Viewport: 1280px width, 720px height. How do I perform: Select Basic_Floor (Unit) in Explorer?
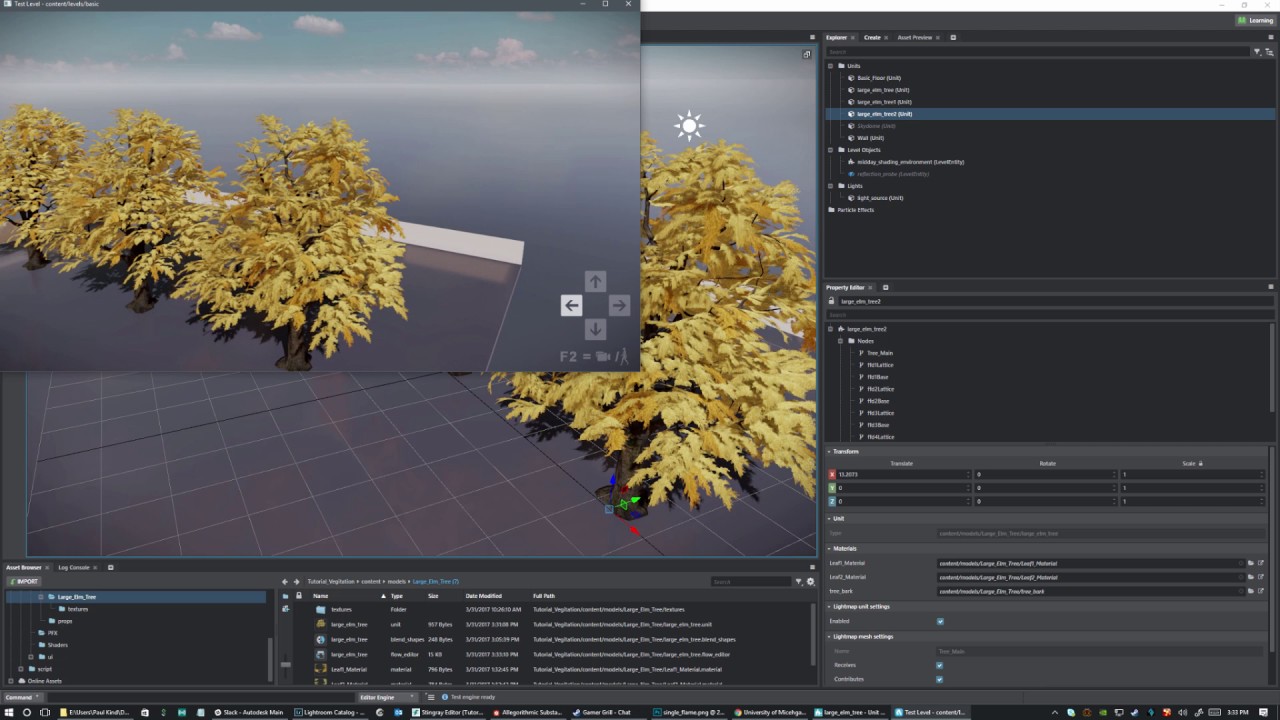click(x=879, y=78)
